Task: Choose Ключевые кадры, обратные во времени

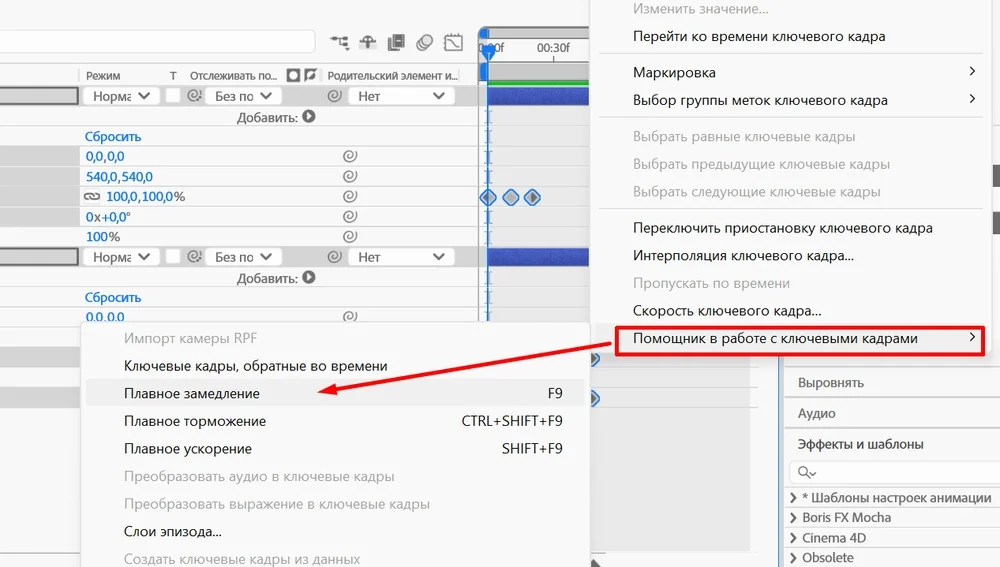Action: 255,366
